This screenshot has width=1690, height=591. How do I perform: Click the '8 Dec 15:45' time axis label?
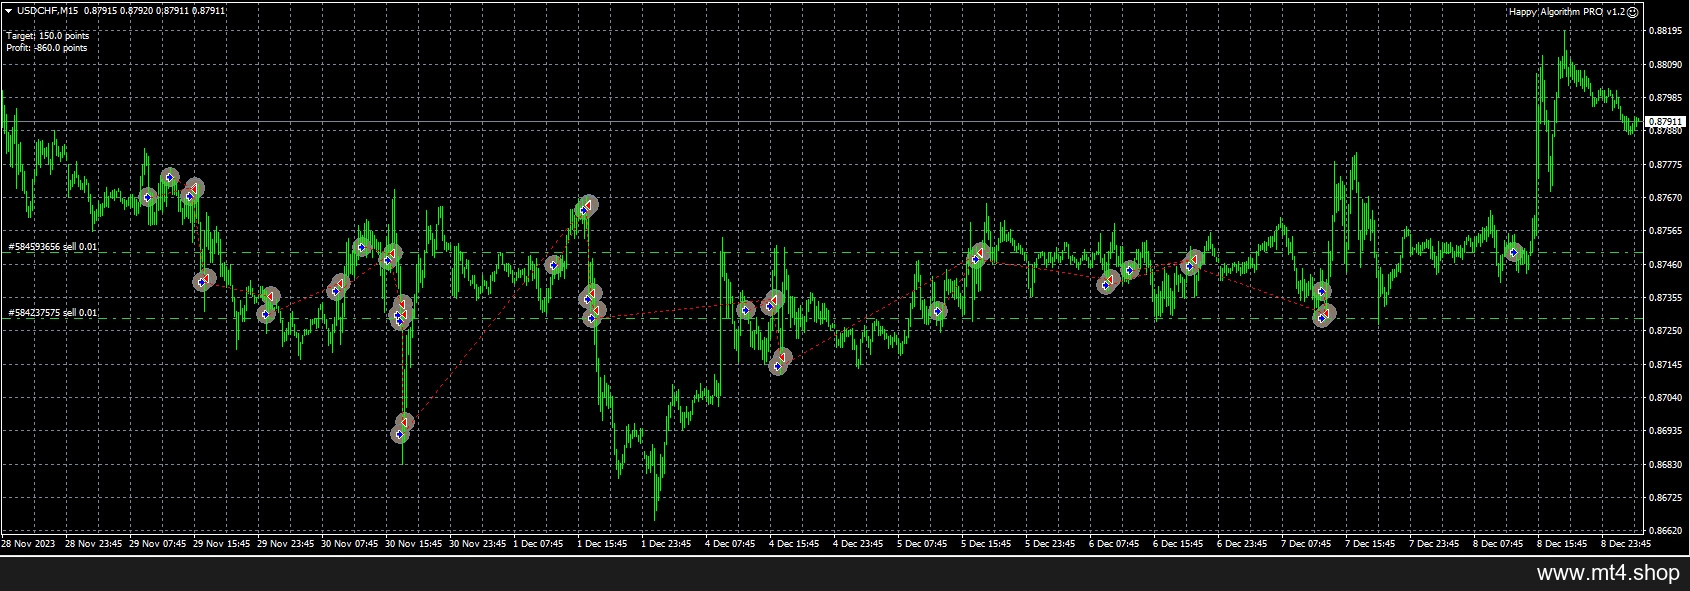coord(1562,545)
